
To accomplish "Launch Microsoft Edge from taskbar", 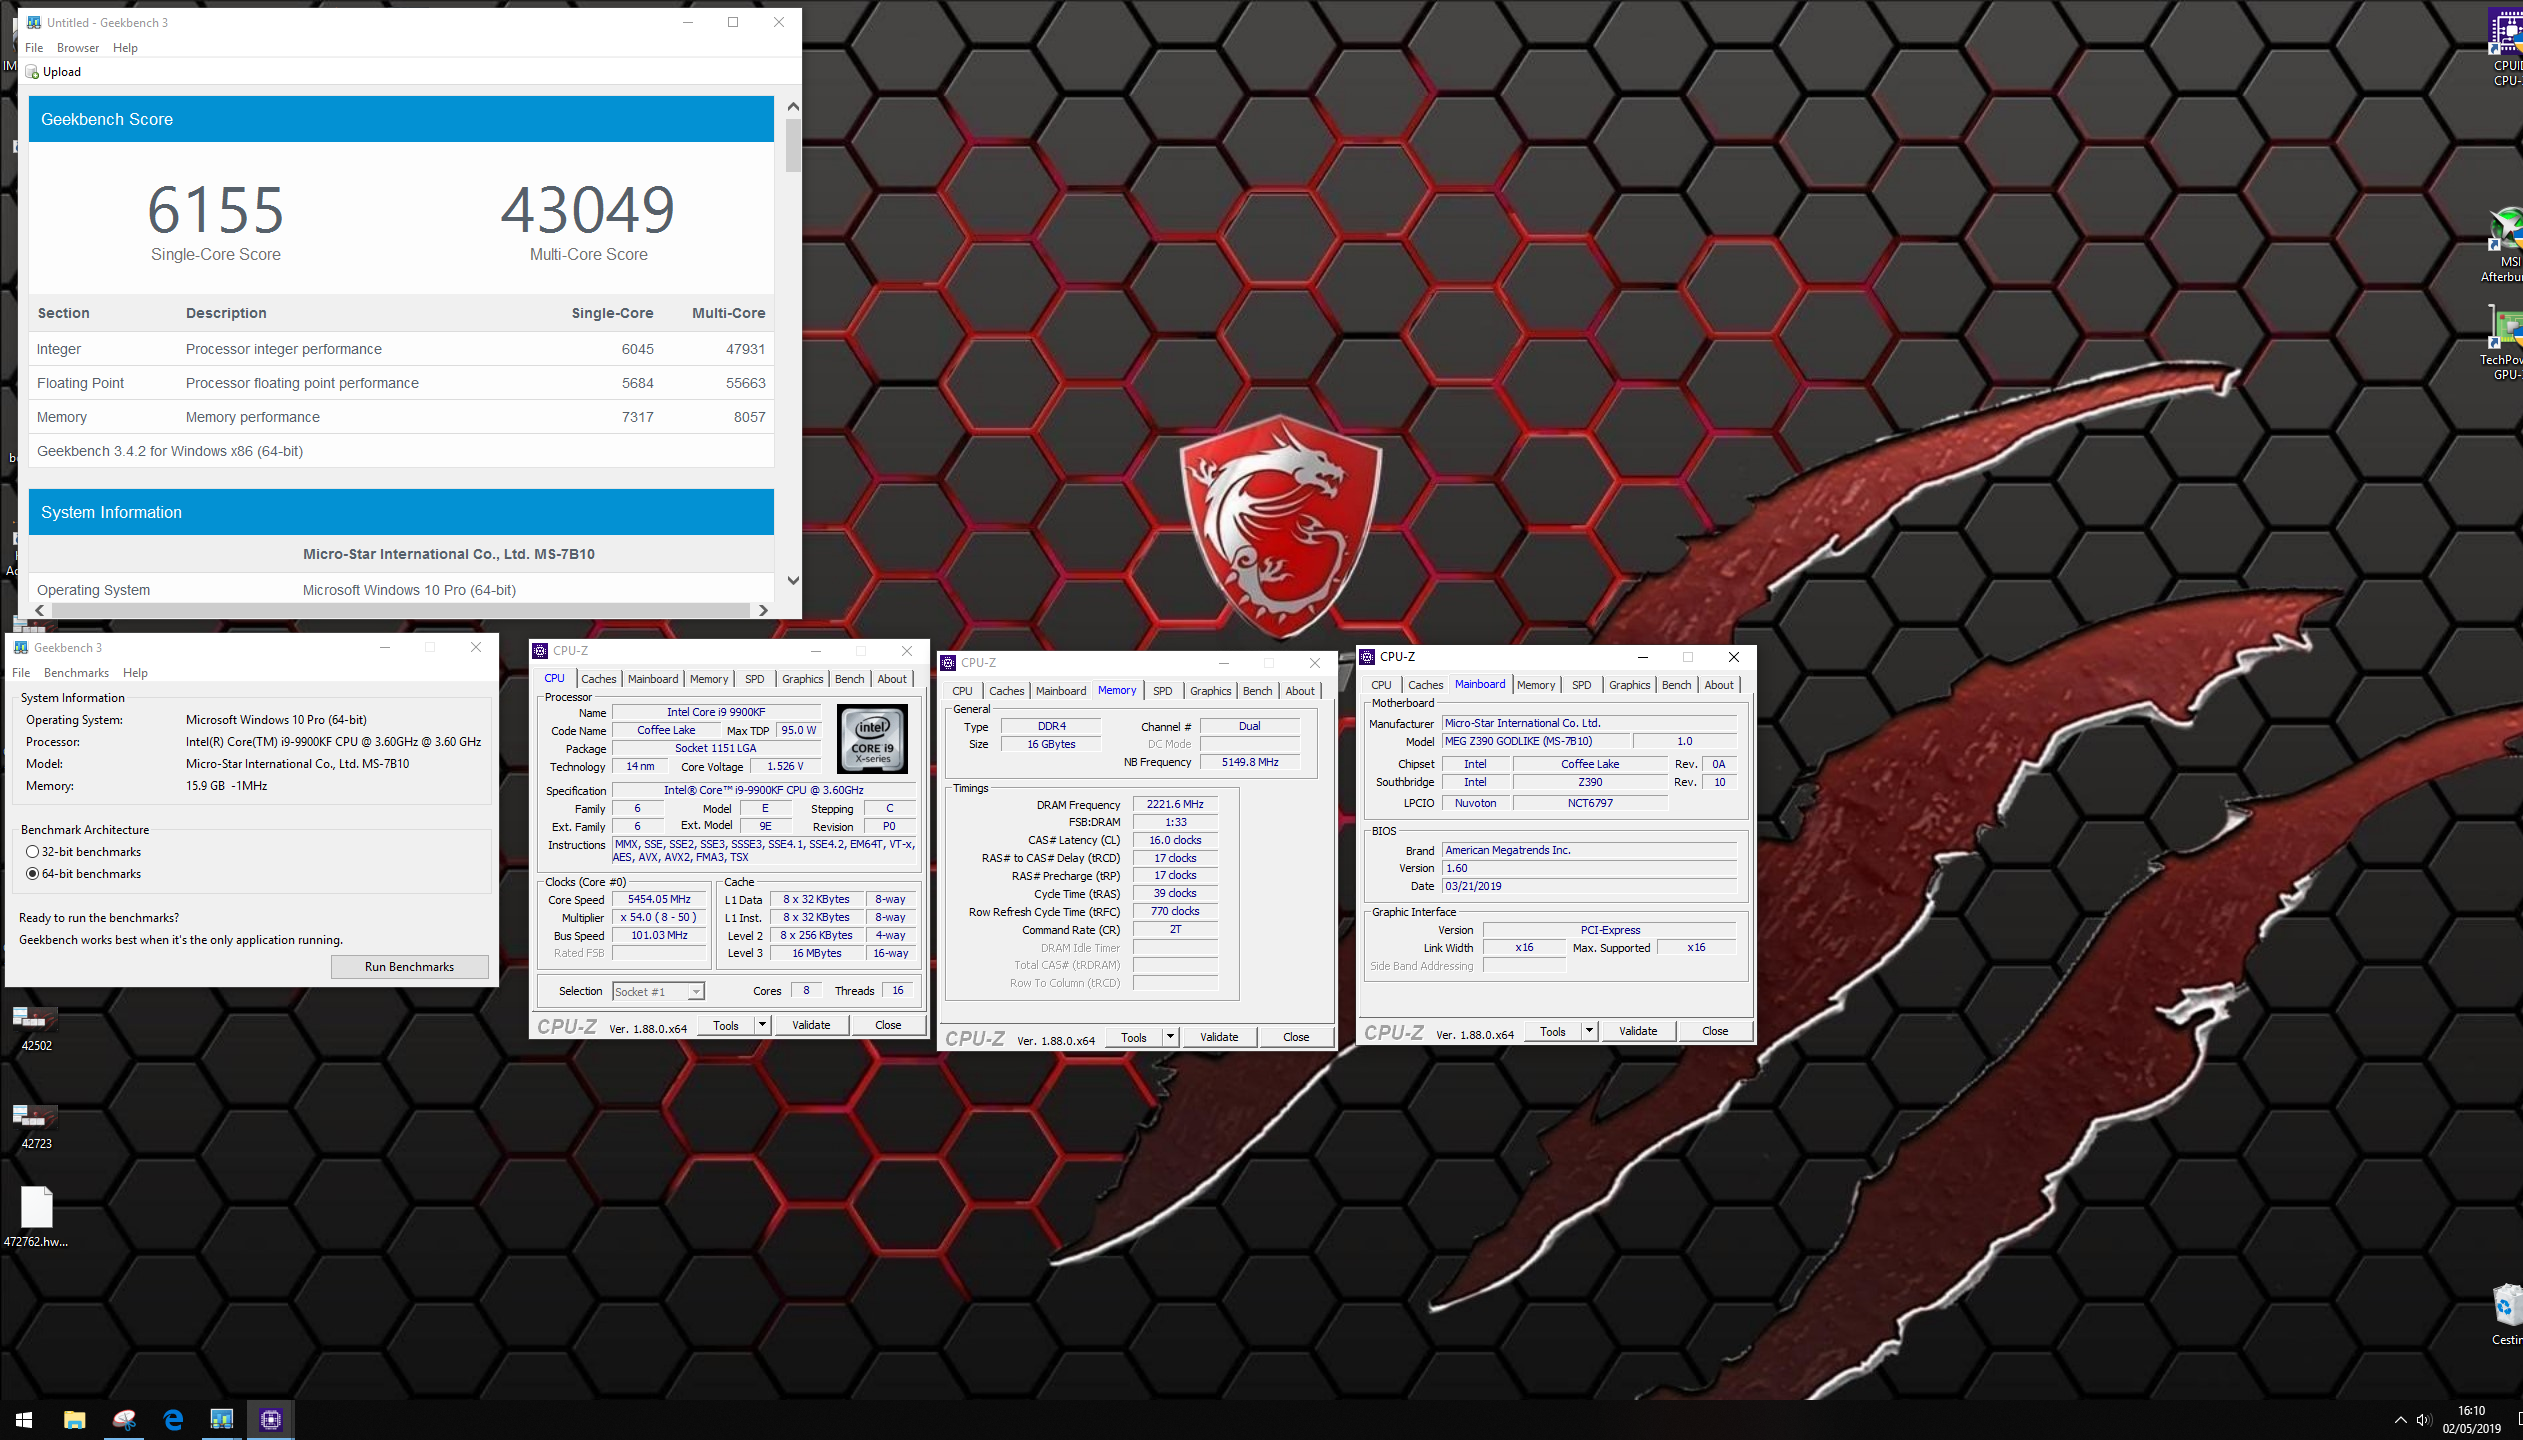I will [173, 1419].
